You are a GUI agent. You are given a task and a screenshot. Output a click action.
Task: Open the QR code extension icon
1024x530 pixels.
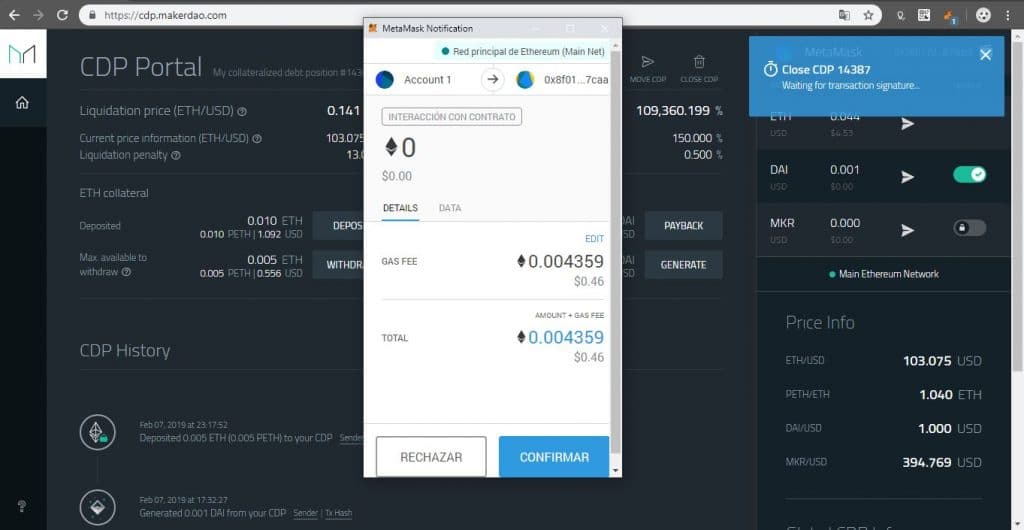tap(924, 14)
